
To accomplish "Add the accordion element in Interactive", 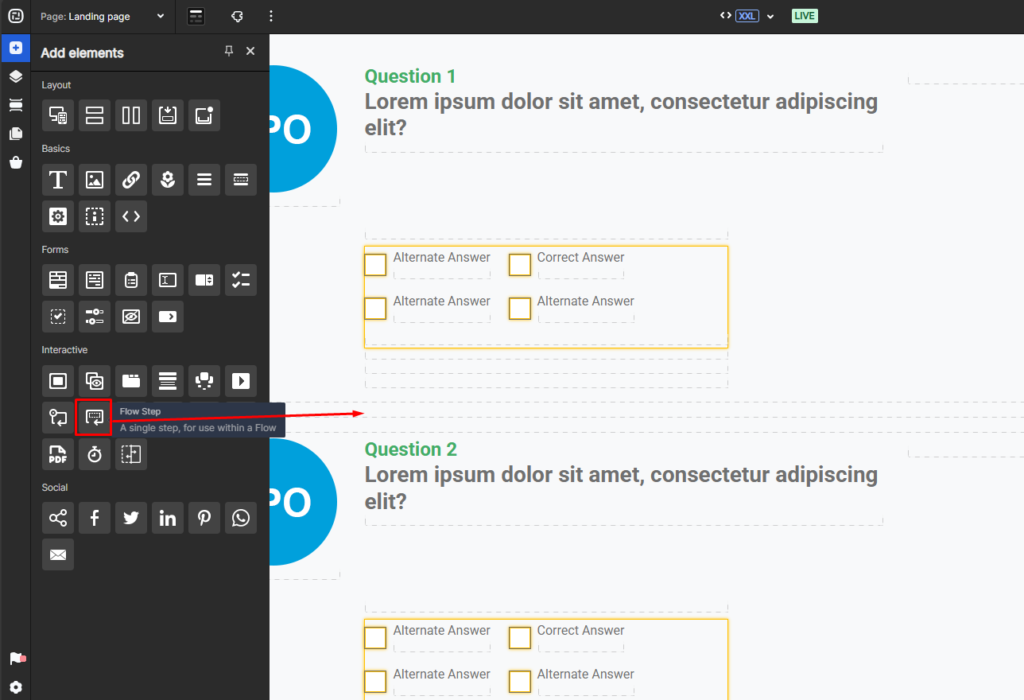I will point(168,381).
